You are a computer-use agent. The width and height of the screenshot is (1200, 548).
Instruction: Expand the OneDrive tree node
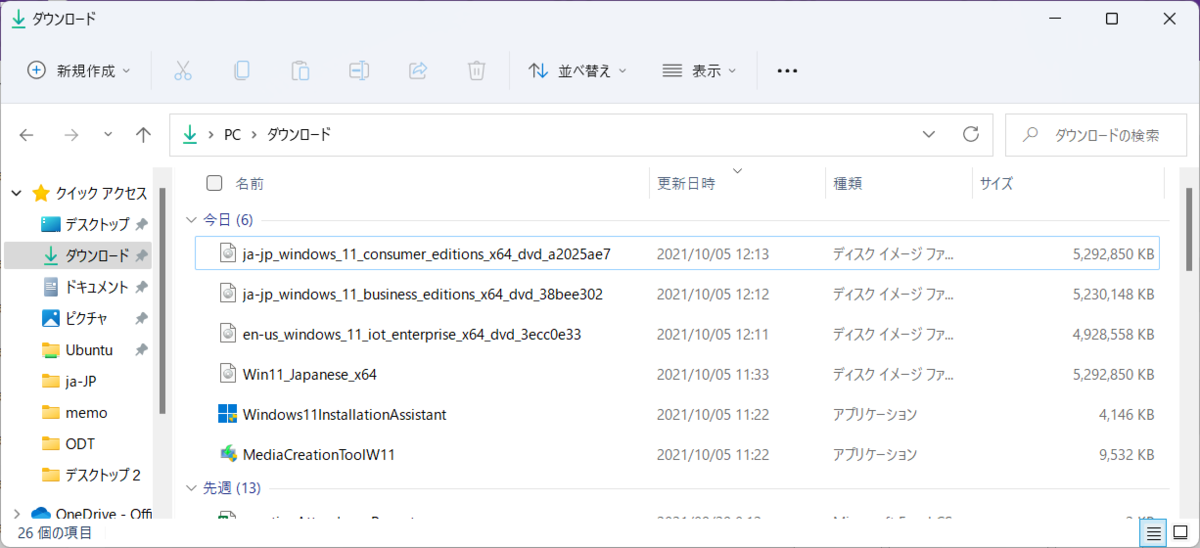(x=16, y=514)
